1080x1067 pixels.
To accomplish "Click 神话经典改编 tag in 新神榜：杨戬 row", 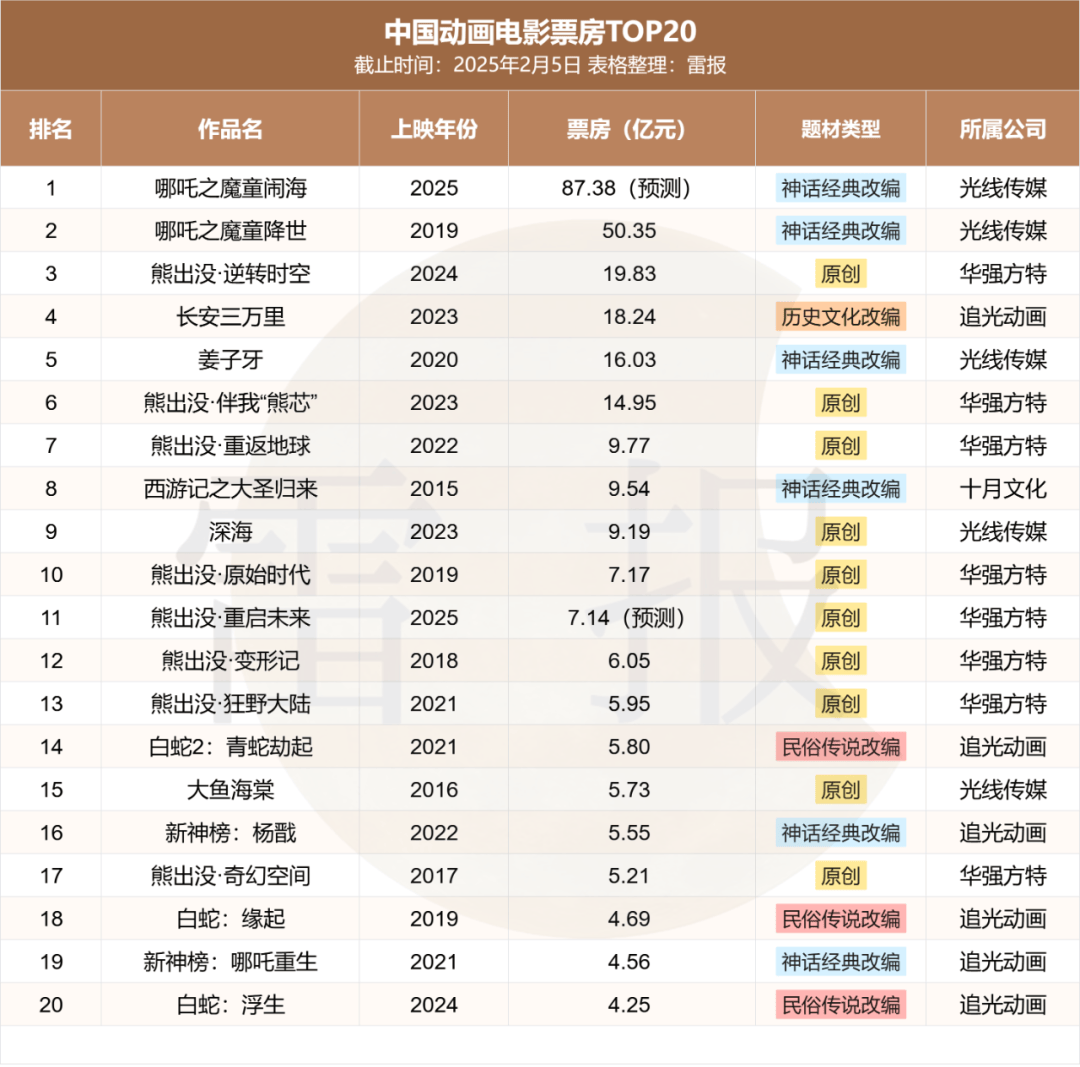I will pyautogui.click(x=840, y=833).
